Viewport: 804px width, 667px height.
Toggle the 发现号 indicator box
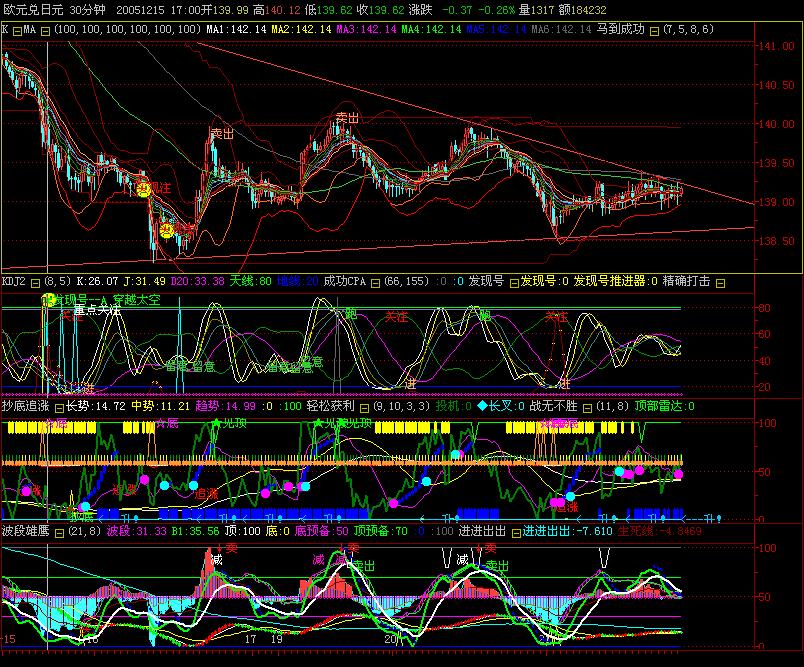pos(514,283)
